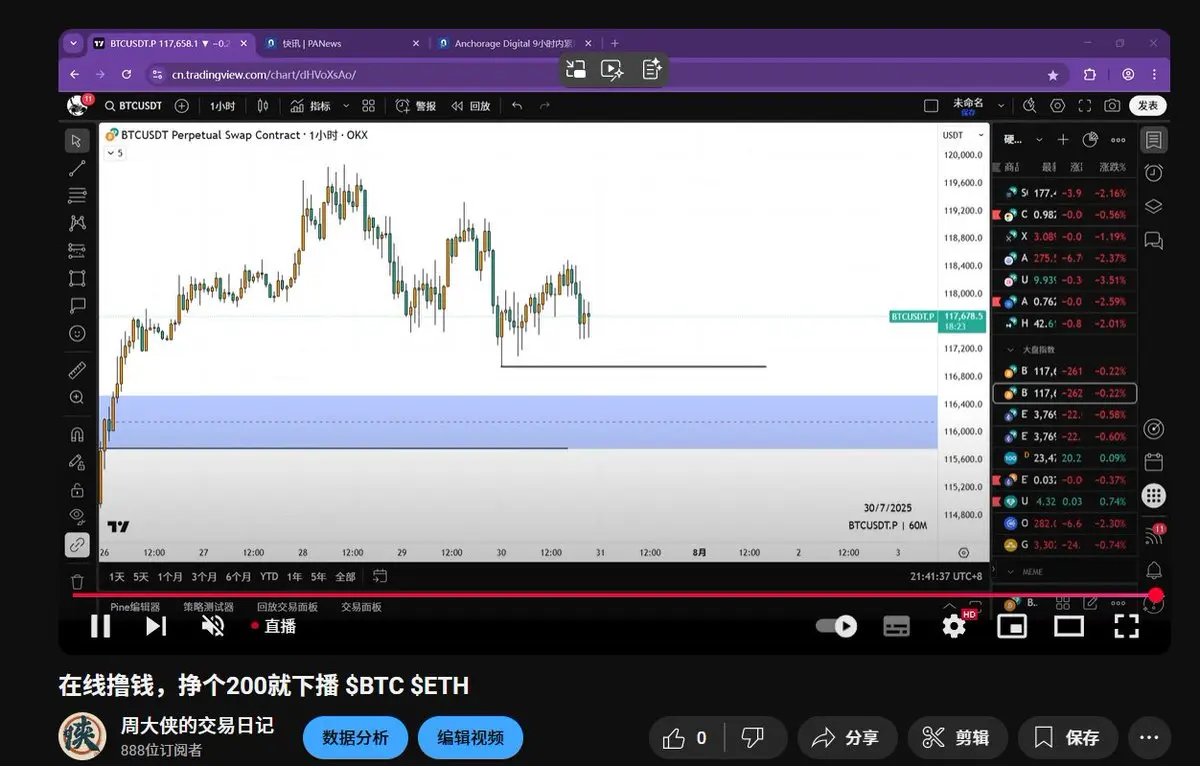Collapse the 大盘指数 watchlist section
Screen dimensions: 1200x766
pyautogui.click(x=1011, y=350)
